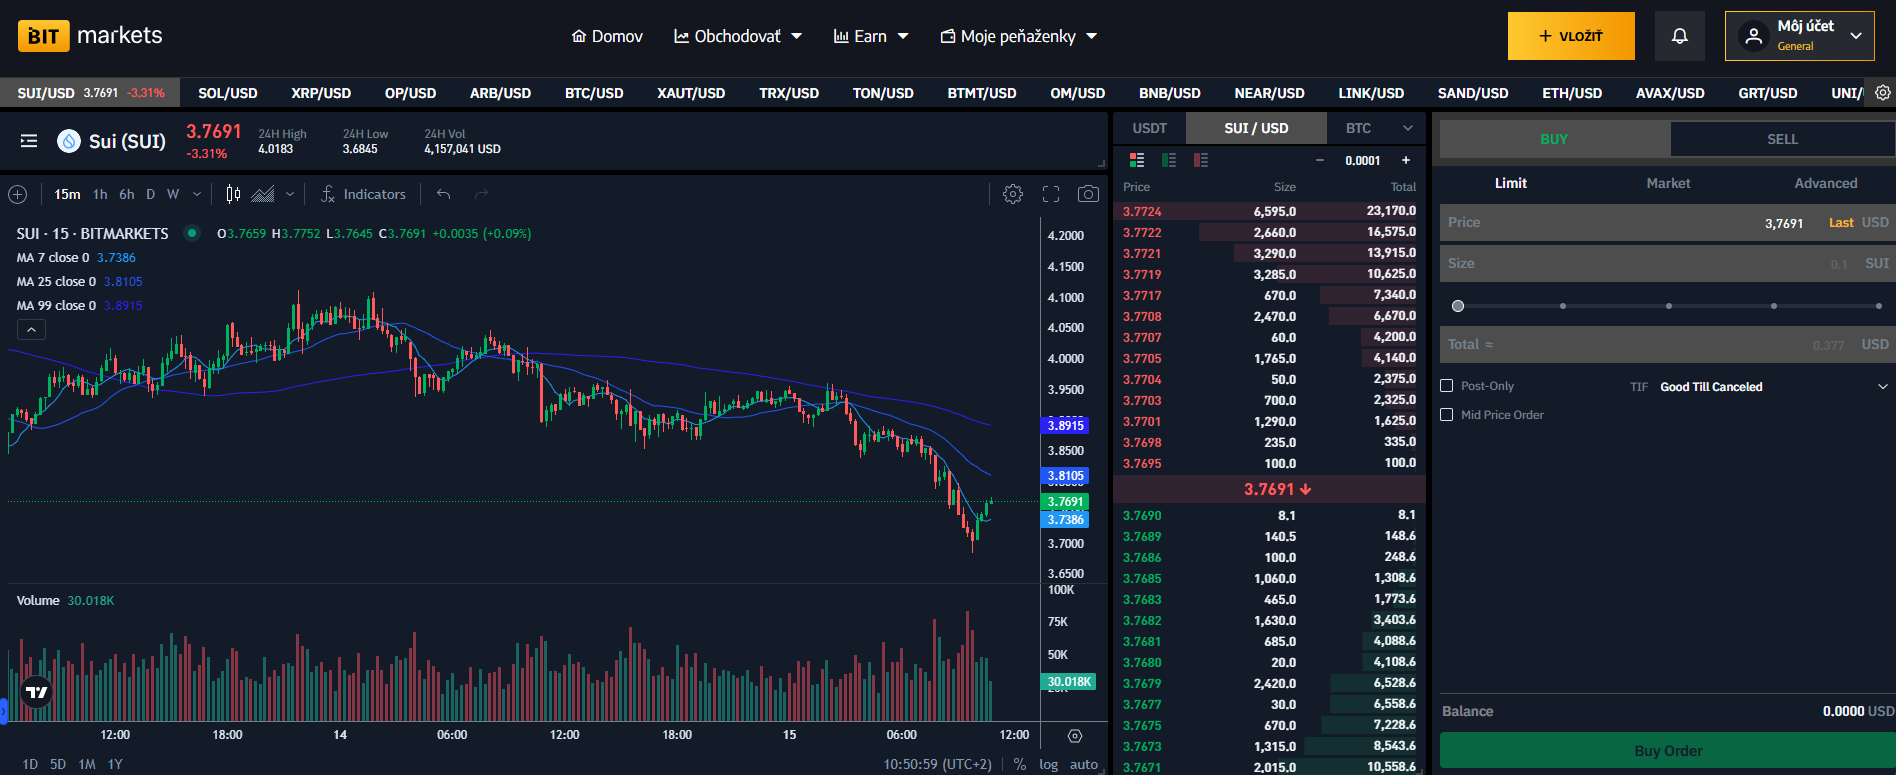This screenshot has height=775, width=1896.
Task: Open the candlestick chart type selector
Action: pos(233,194)
